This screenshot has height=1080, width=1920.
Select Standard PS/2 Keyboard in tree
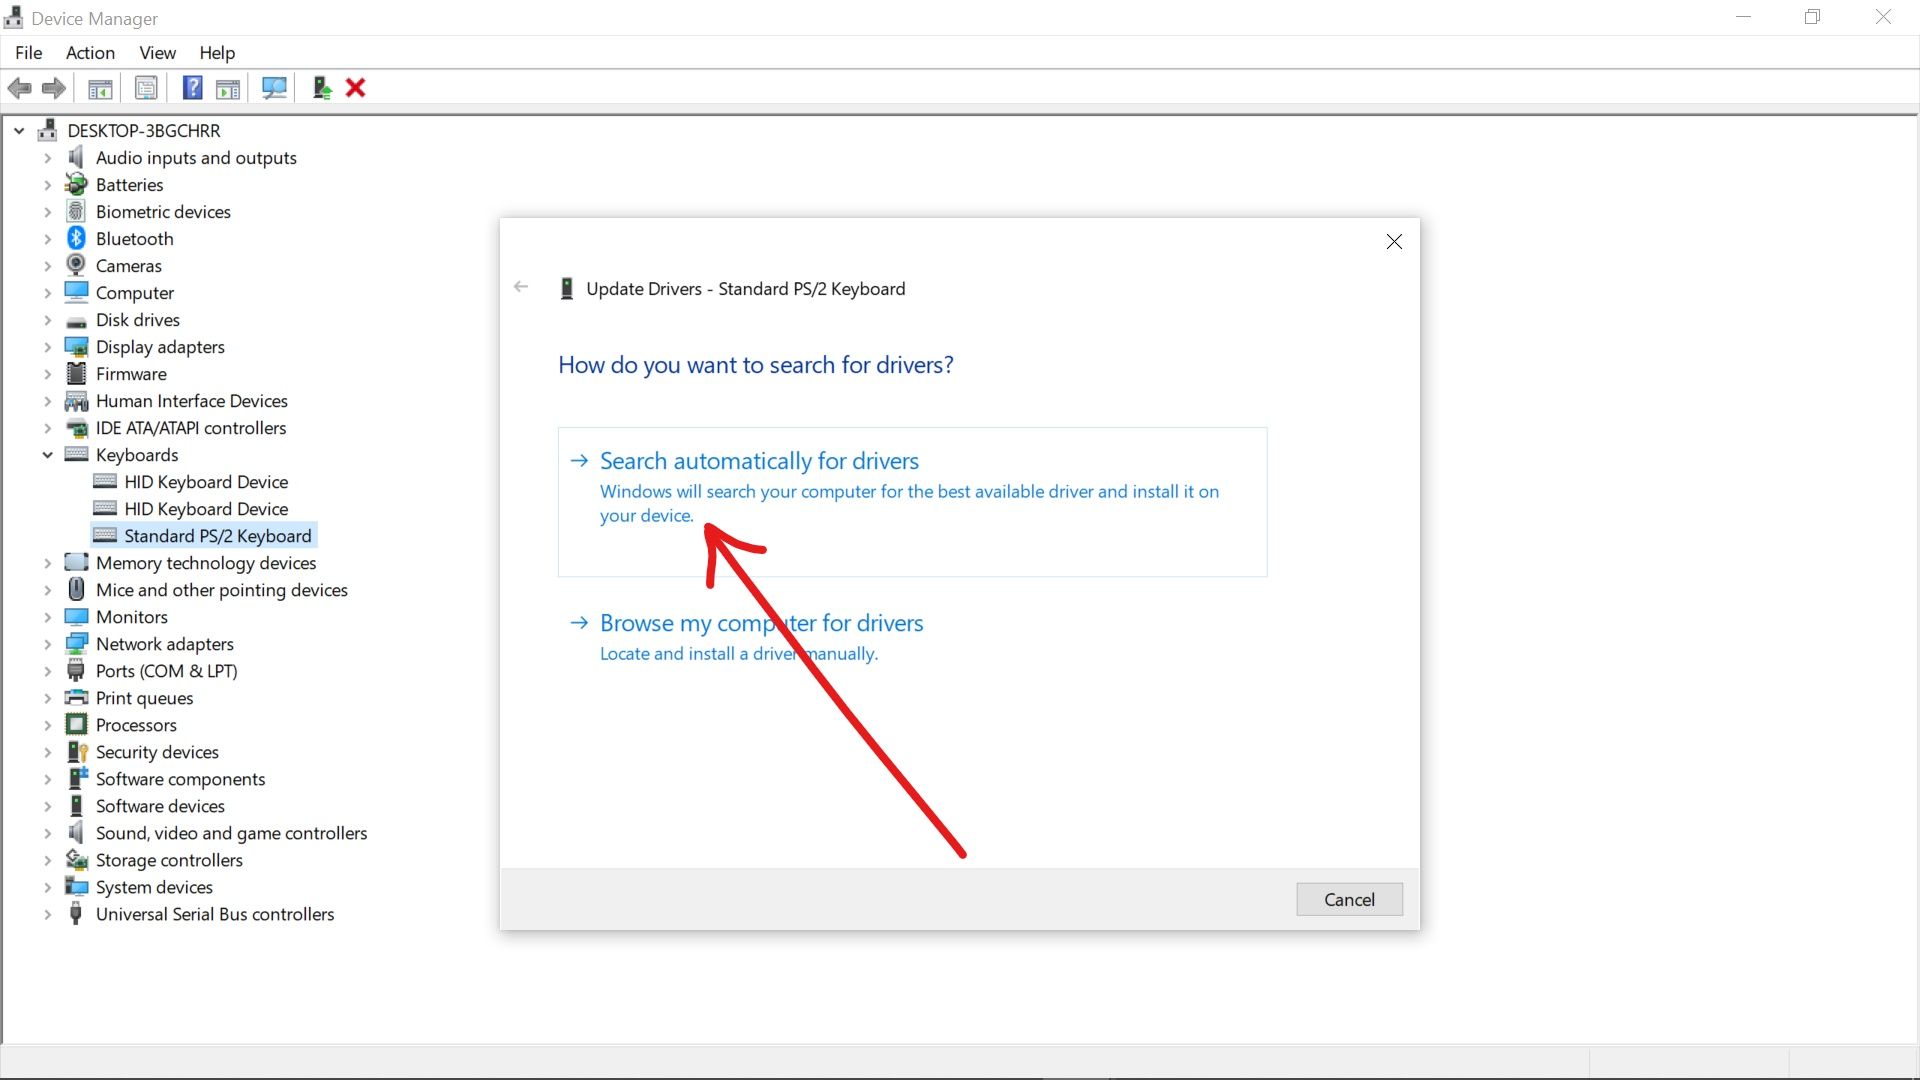(x=217, y=536)
